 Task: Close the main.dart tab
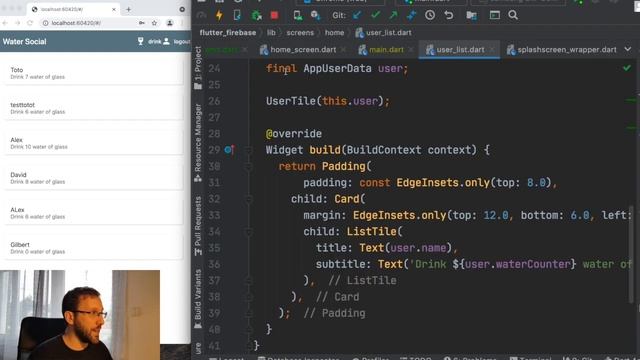[x=411, y=50]
